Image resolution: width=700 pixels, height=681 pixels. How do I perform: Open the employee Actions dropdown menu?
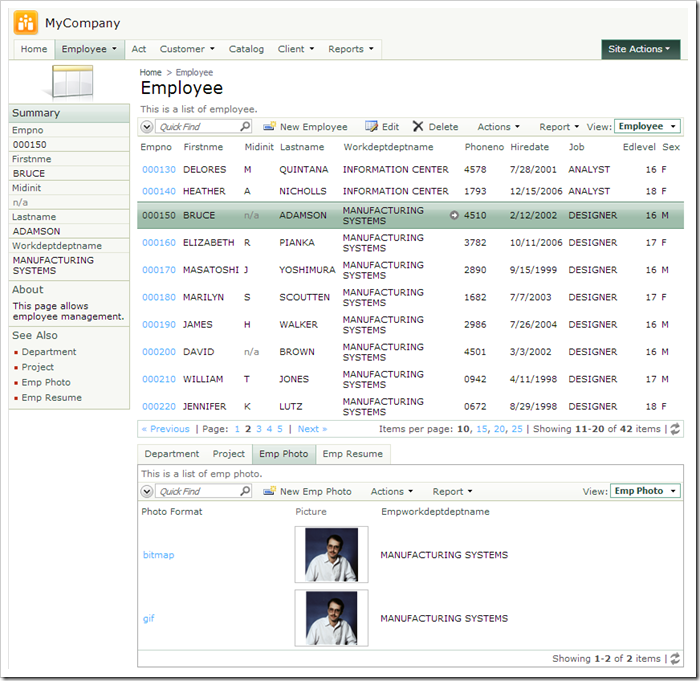point(498,127)
